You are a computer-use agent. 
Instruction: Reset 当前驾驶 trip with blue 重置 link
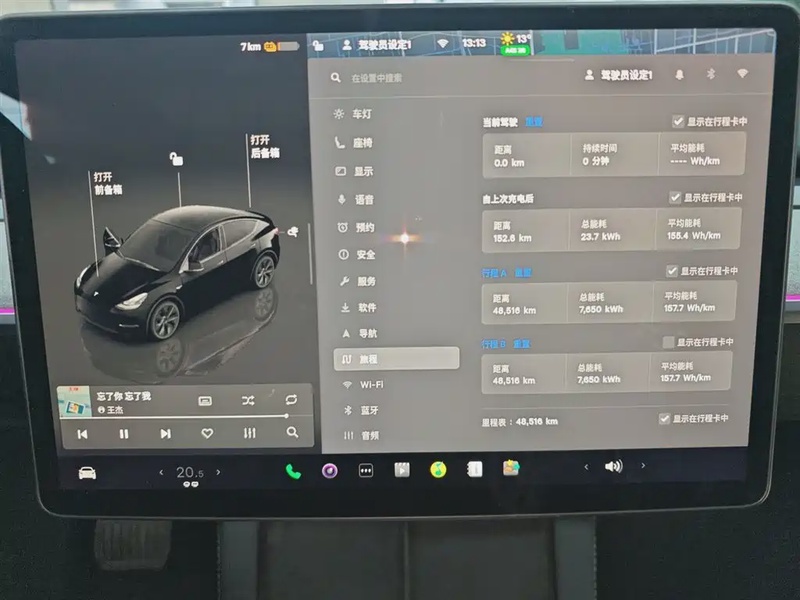pyautogui.click(x=534, y=122)
